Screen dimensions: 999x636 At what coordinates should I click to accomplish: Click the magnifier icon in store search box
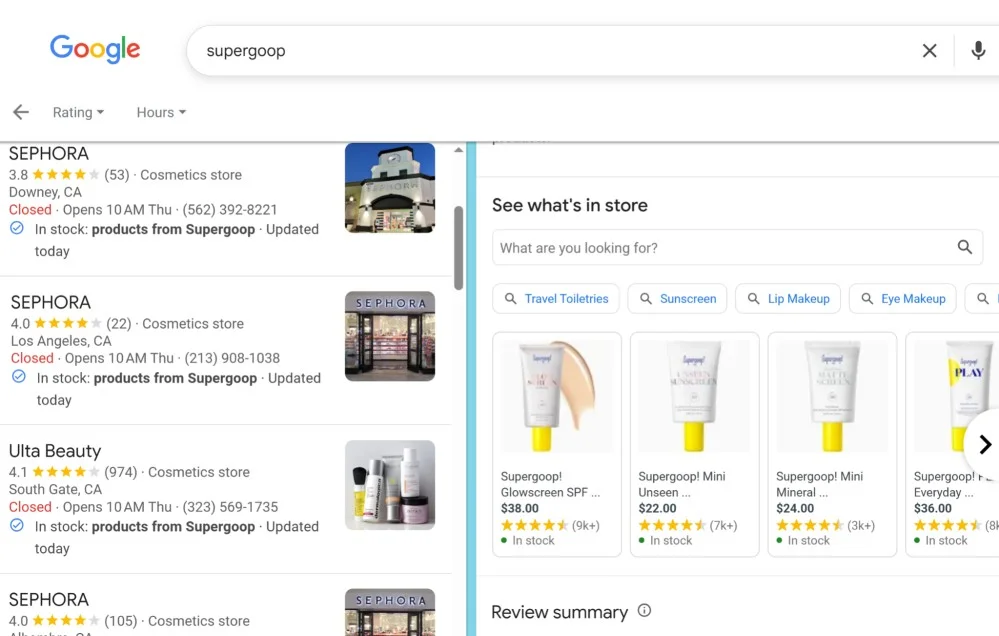pyautogui.click(x=965, y=247)
